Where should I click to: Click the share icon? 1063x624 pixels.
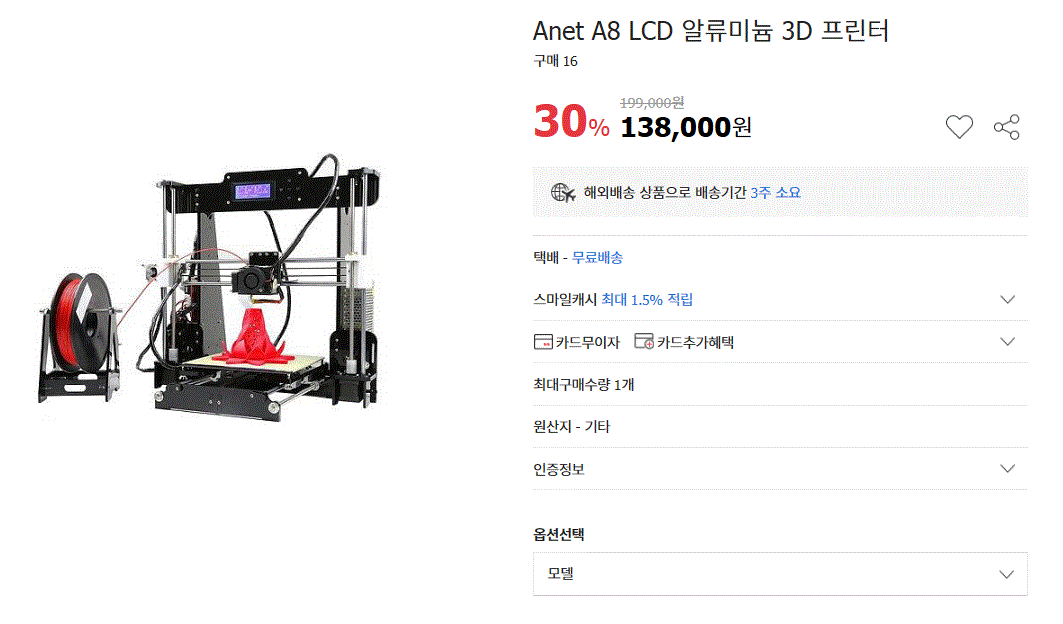coord(1007,127)
